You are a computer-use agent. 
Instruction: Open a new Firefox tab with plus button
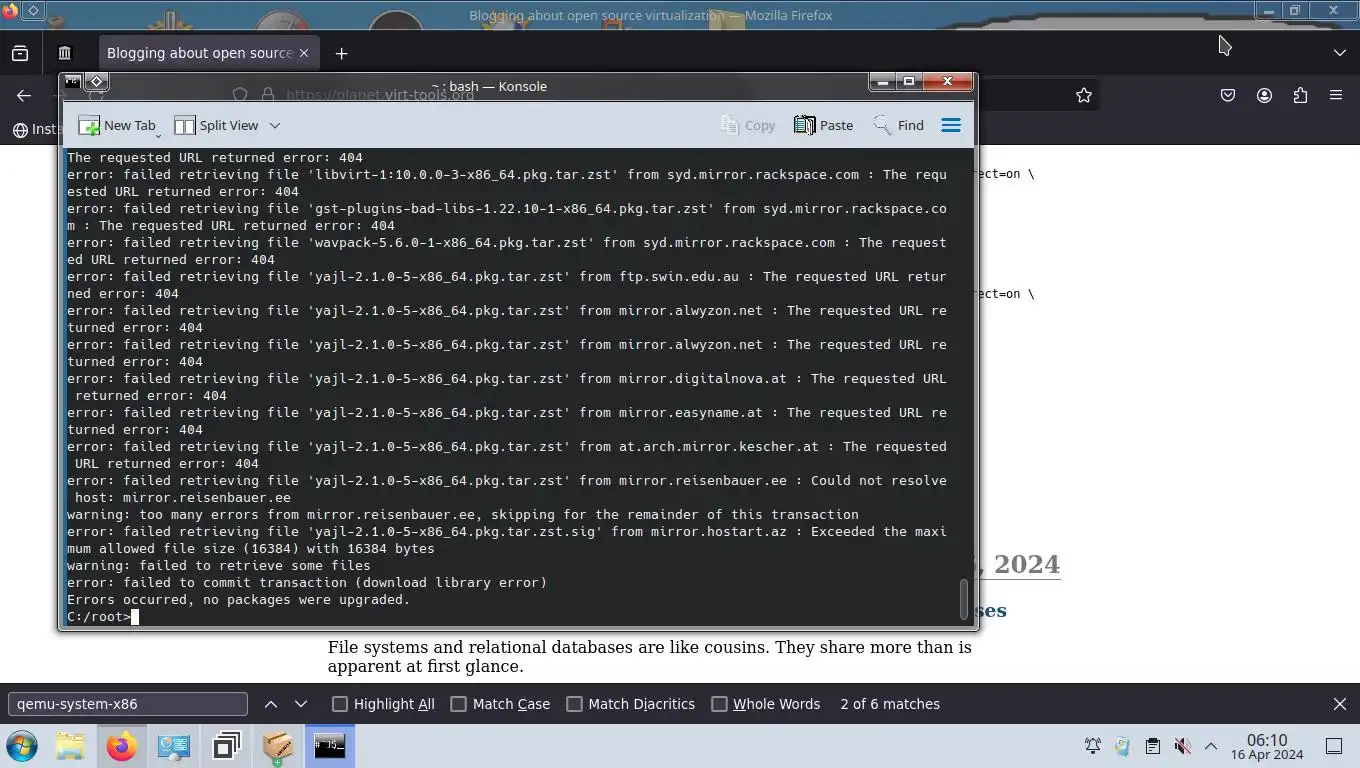341,53
